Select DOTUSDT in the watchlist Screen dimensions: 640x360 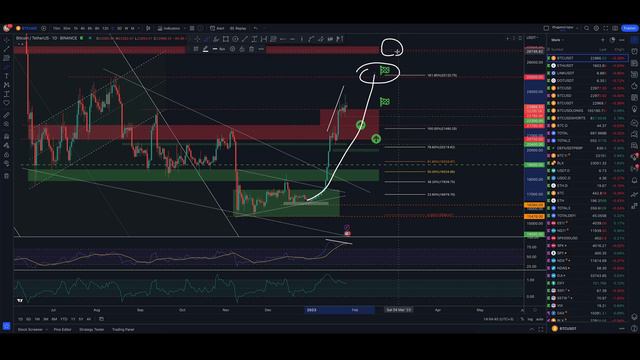[x=587, y=81]
